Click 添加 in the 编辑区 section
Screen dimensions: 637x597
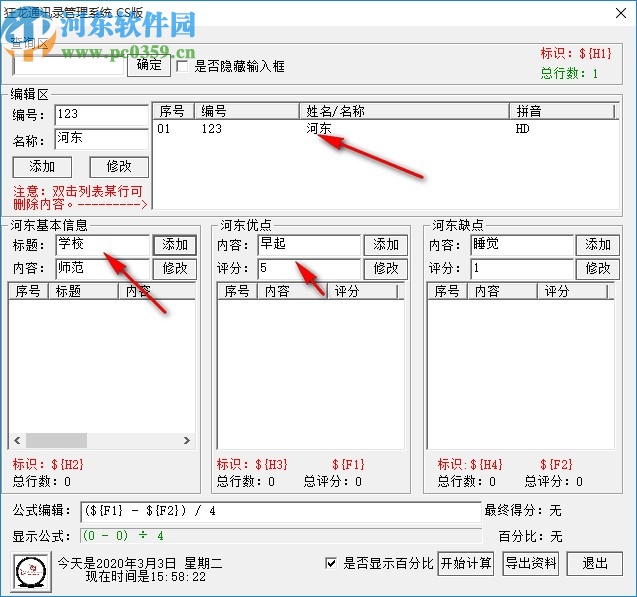[42, 167]
